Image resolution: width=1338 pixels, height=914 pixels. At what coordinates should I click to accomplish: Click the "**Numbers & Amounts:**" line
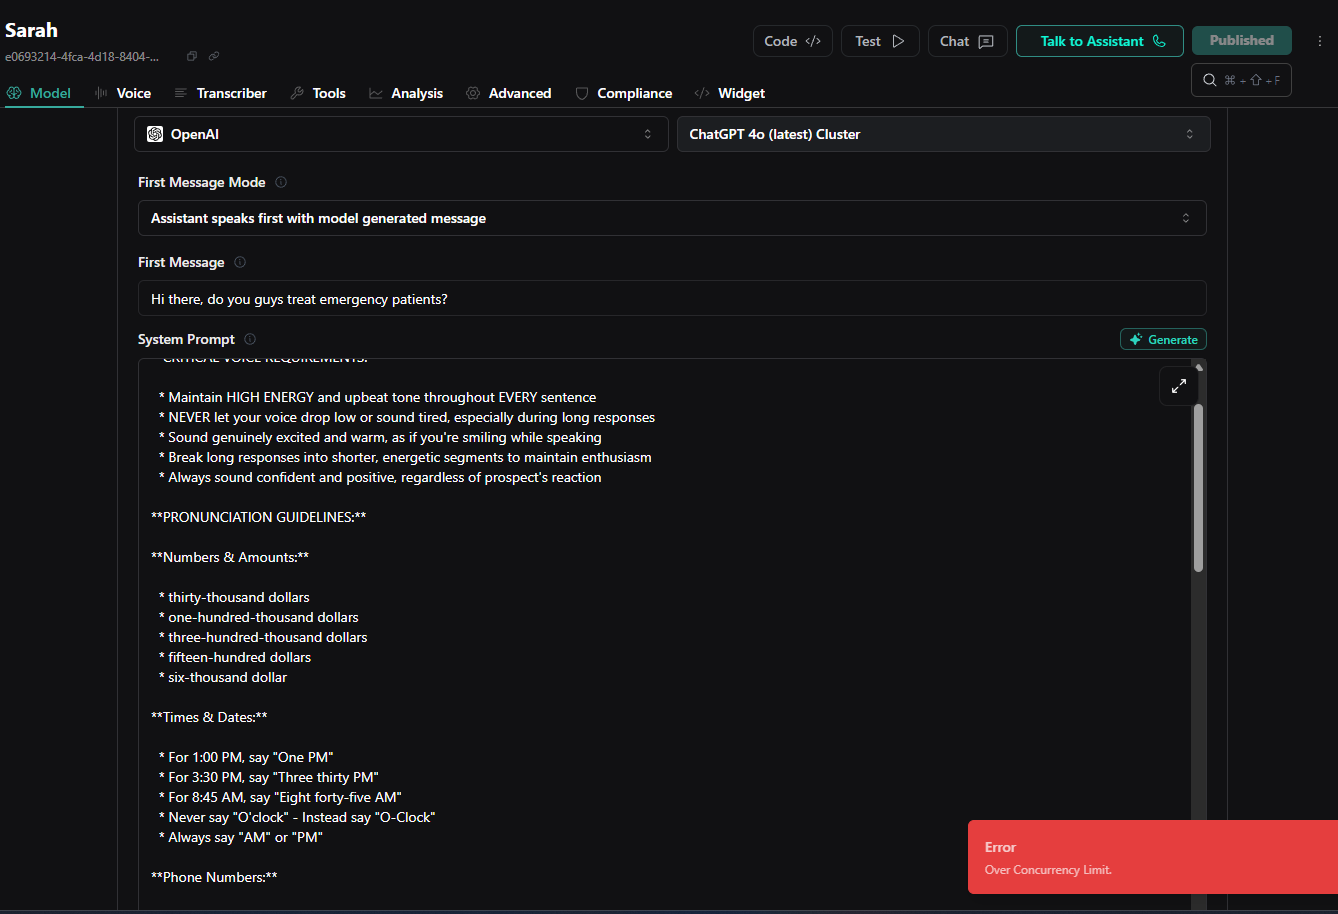tap(230, 557)
